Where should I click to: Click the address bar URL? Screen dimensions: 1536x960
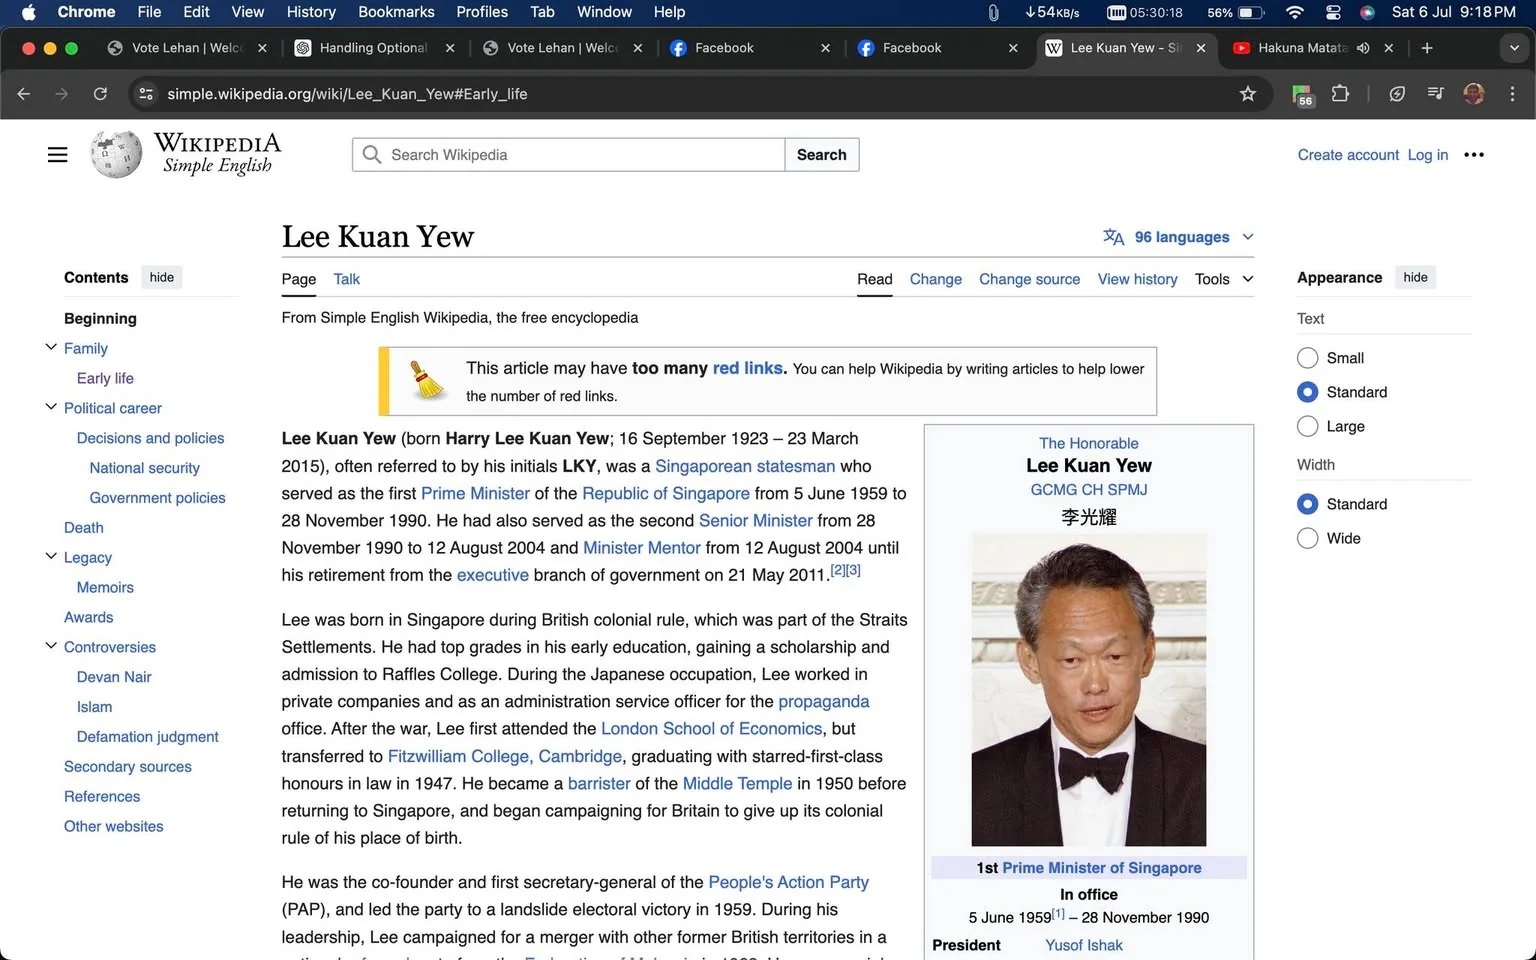tap(347, 94)
